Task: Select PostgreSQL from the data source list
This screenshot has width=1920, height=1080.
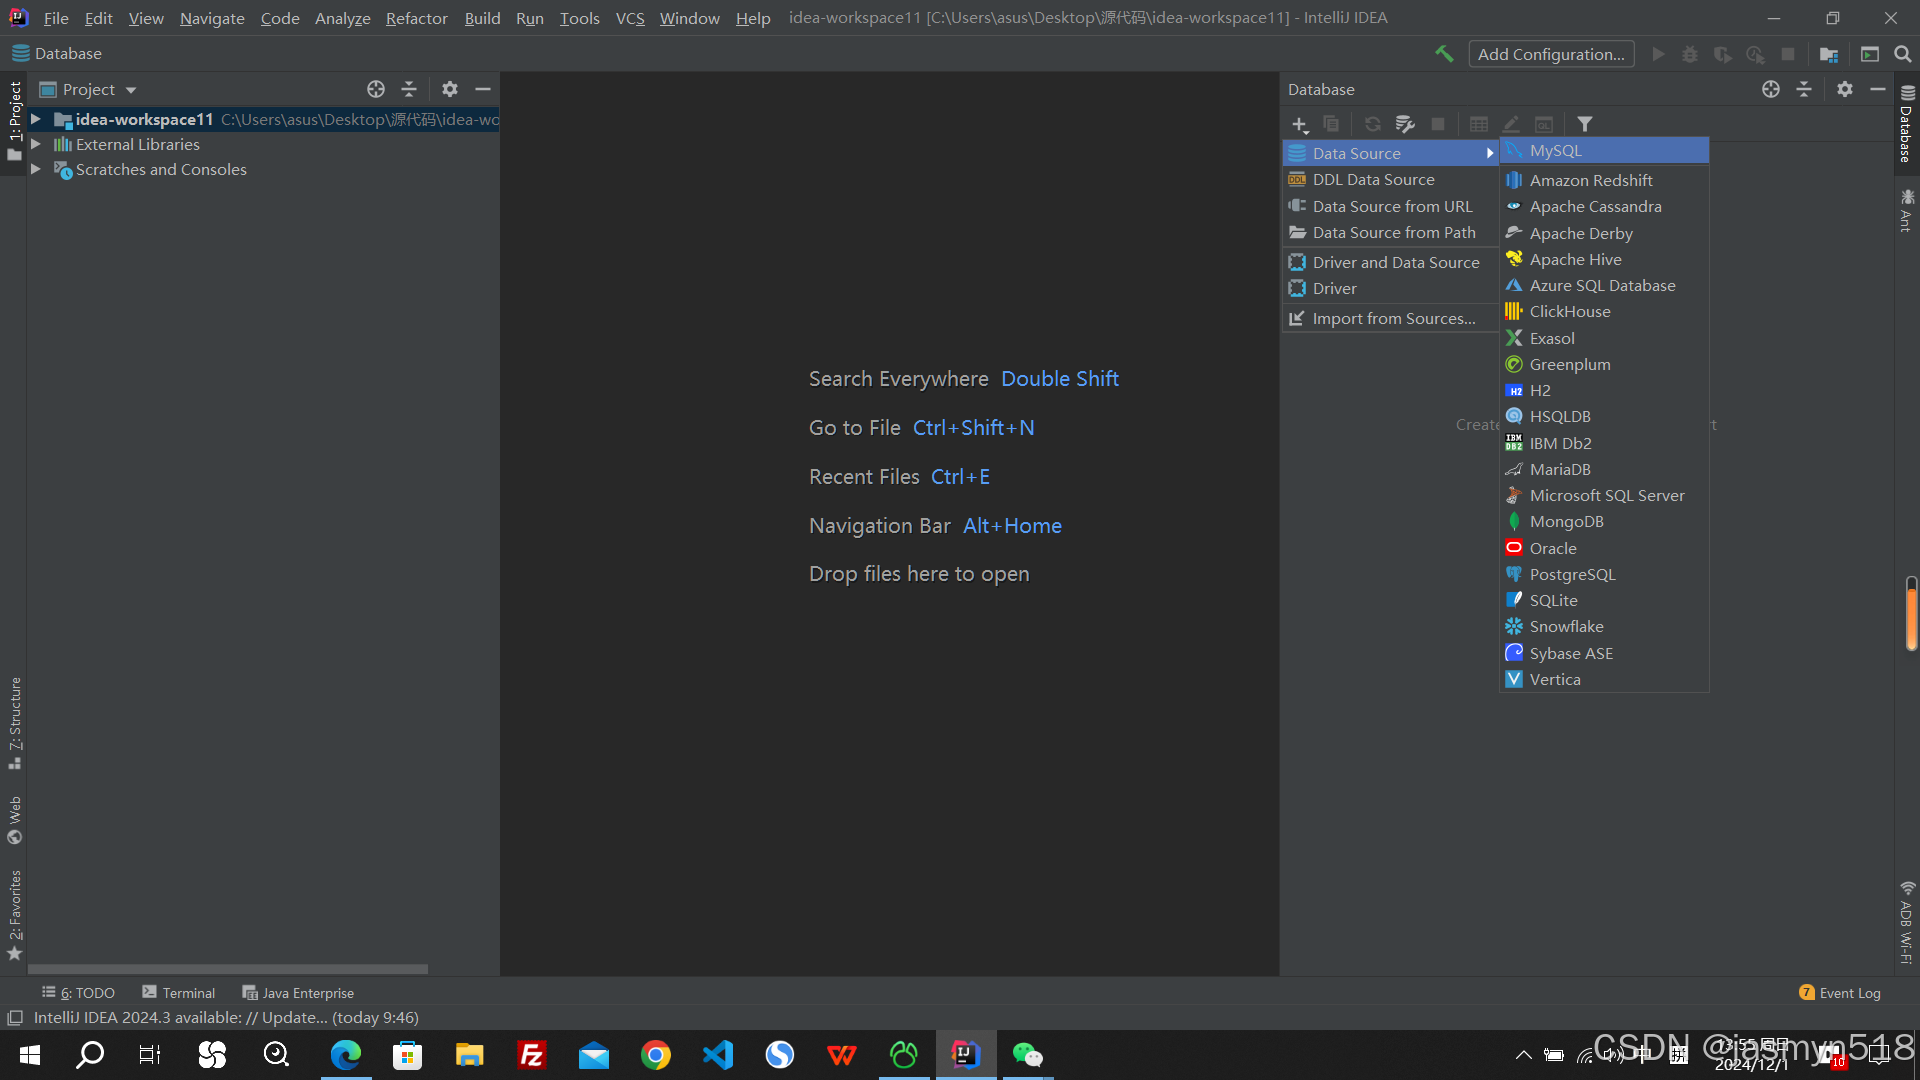Action: pyautogui.click(x=1572, y=574)
